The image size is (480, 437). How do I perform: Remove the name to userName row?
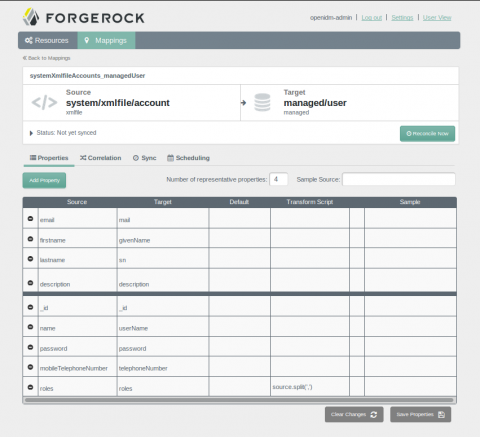click(x=30, y=327)
